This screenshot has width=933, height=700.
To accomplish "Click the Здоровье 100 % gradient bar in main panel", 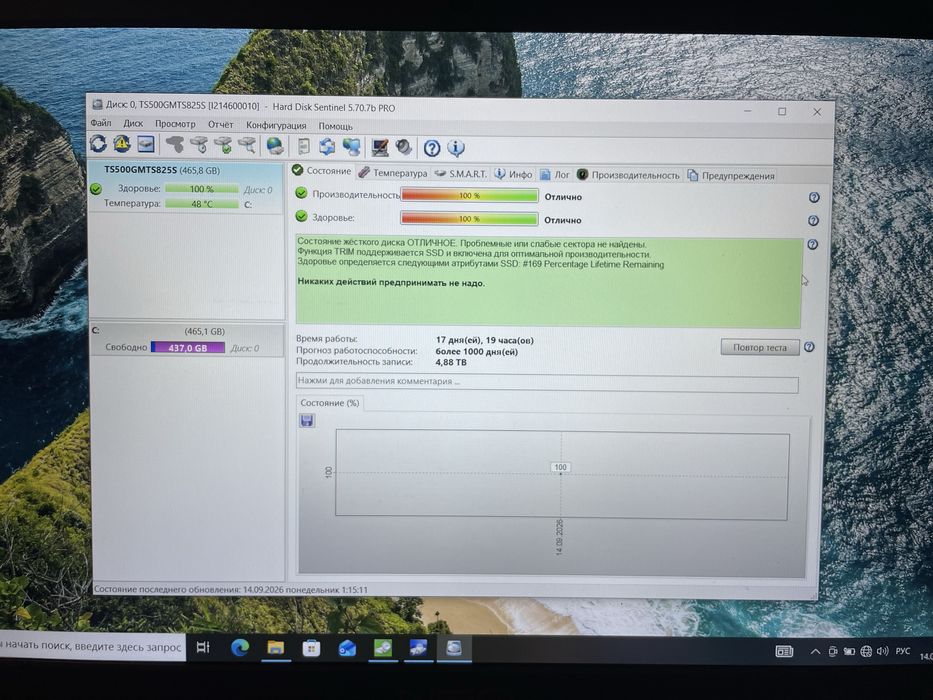I will coord(469,218).
